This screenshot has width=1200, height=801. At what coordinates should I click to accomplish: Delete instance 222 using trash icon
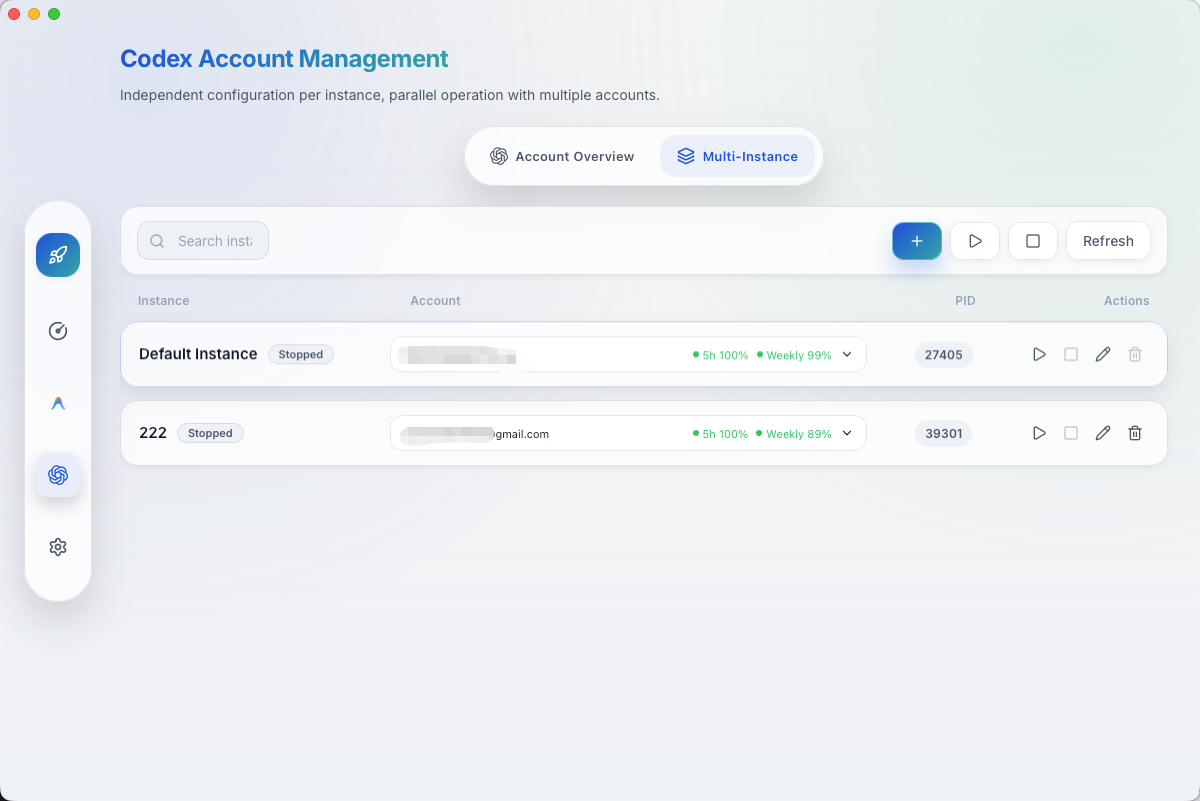click(1135, 433)
